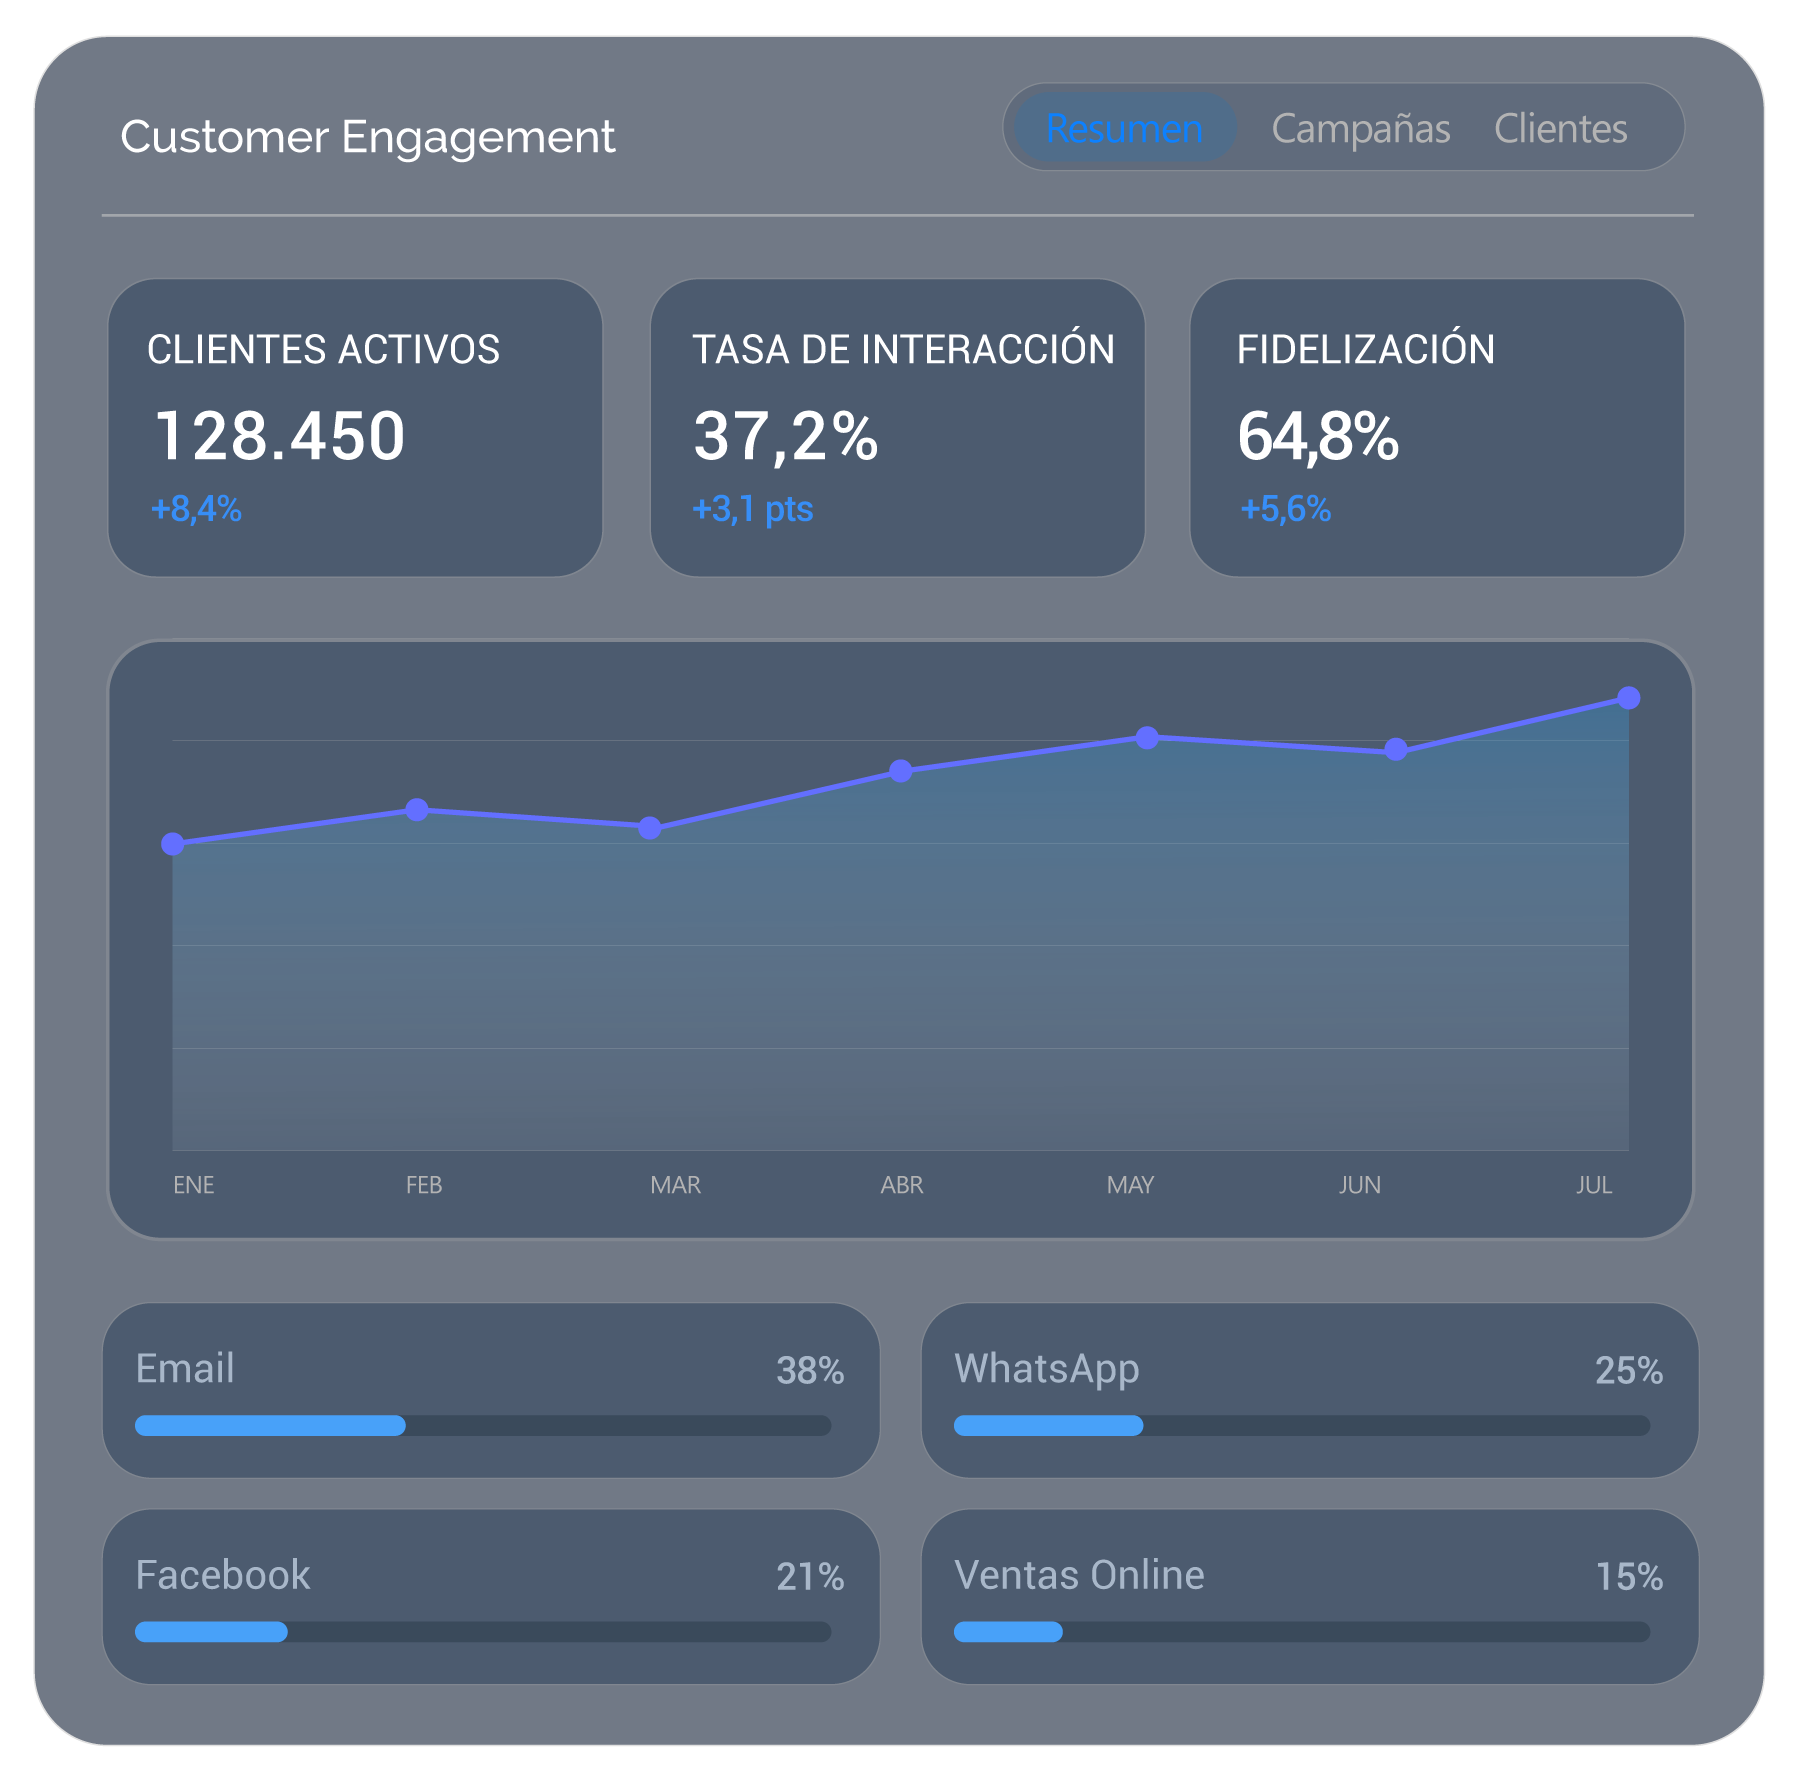The width and height of the screenshot is (1797, 1781).
Task: Select the JUL data point on chart
Action: [1629, 698]
